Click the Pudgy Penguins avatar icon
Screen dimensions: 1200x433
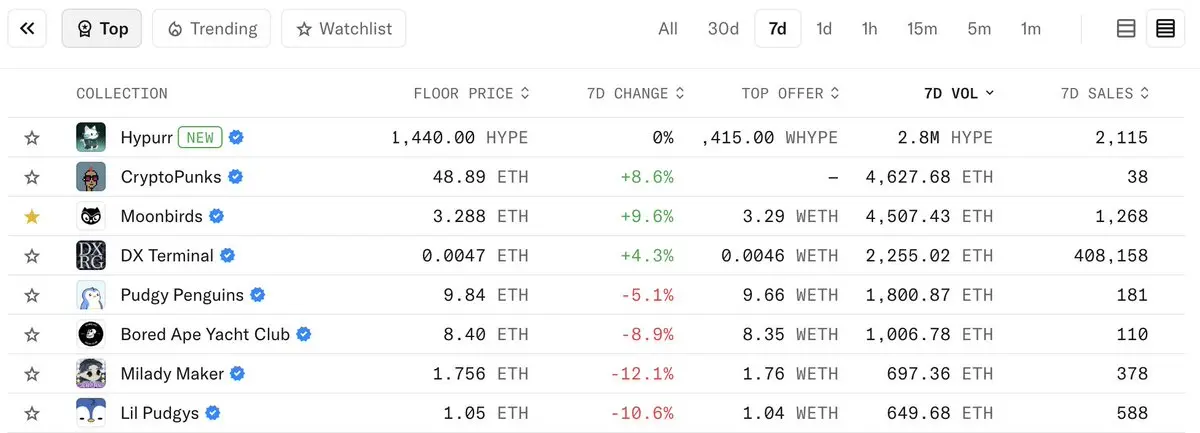[91, 295]
